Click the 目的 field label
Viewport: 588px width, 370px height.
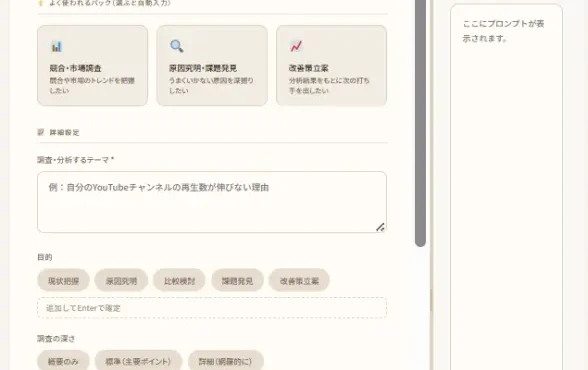pyautogui.click(x=45, y=257)
